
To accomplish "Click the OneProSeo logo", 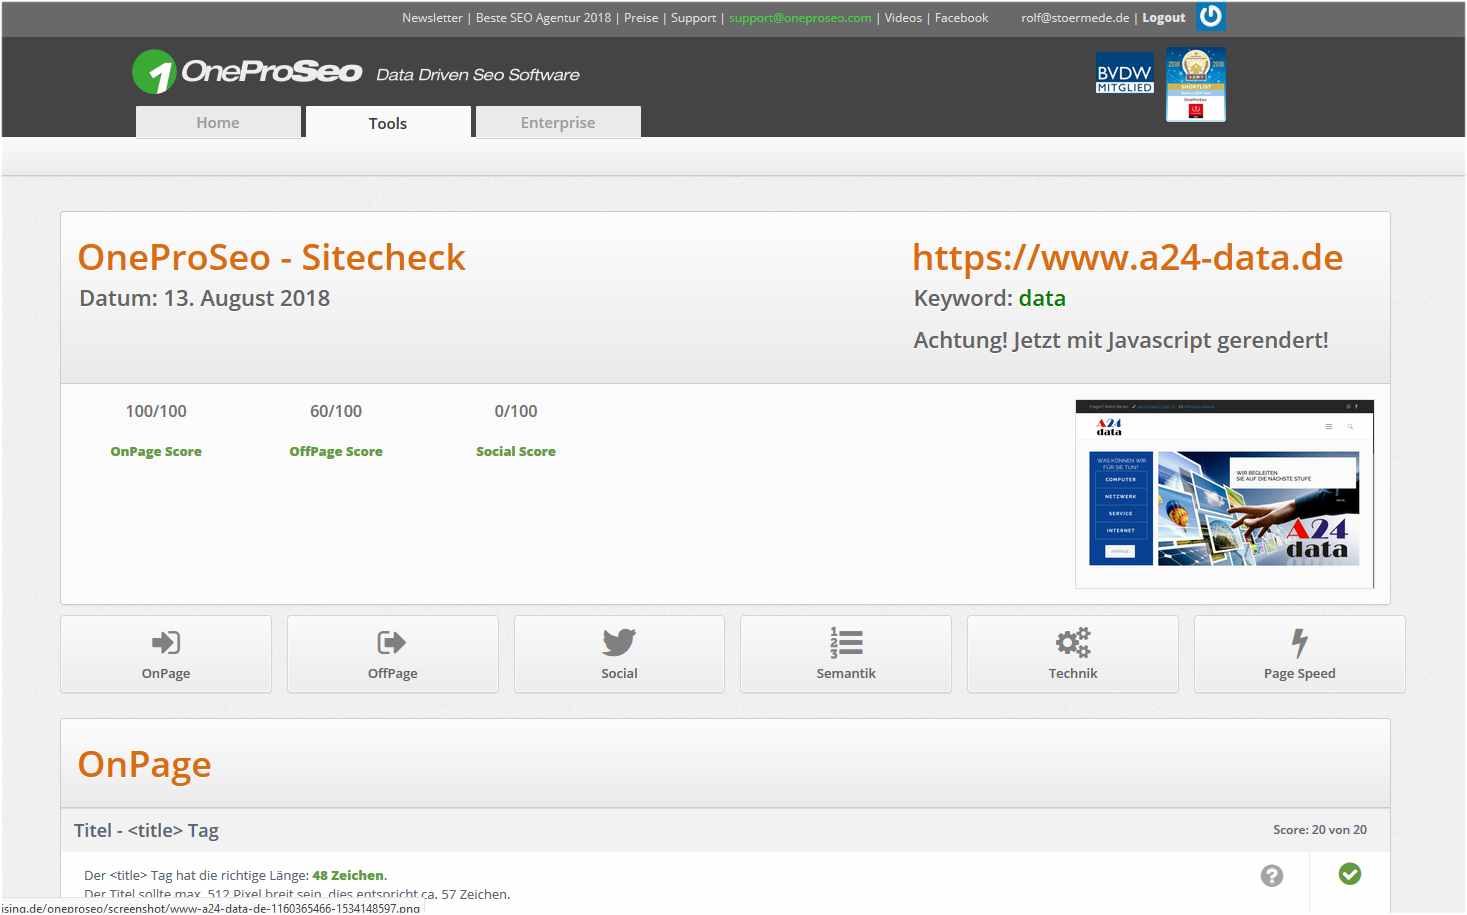I will [x=247, y=72].
